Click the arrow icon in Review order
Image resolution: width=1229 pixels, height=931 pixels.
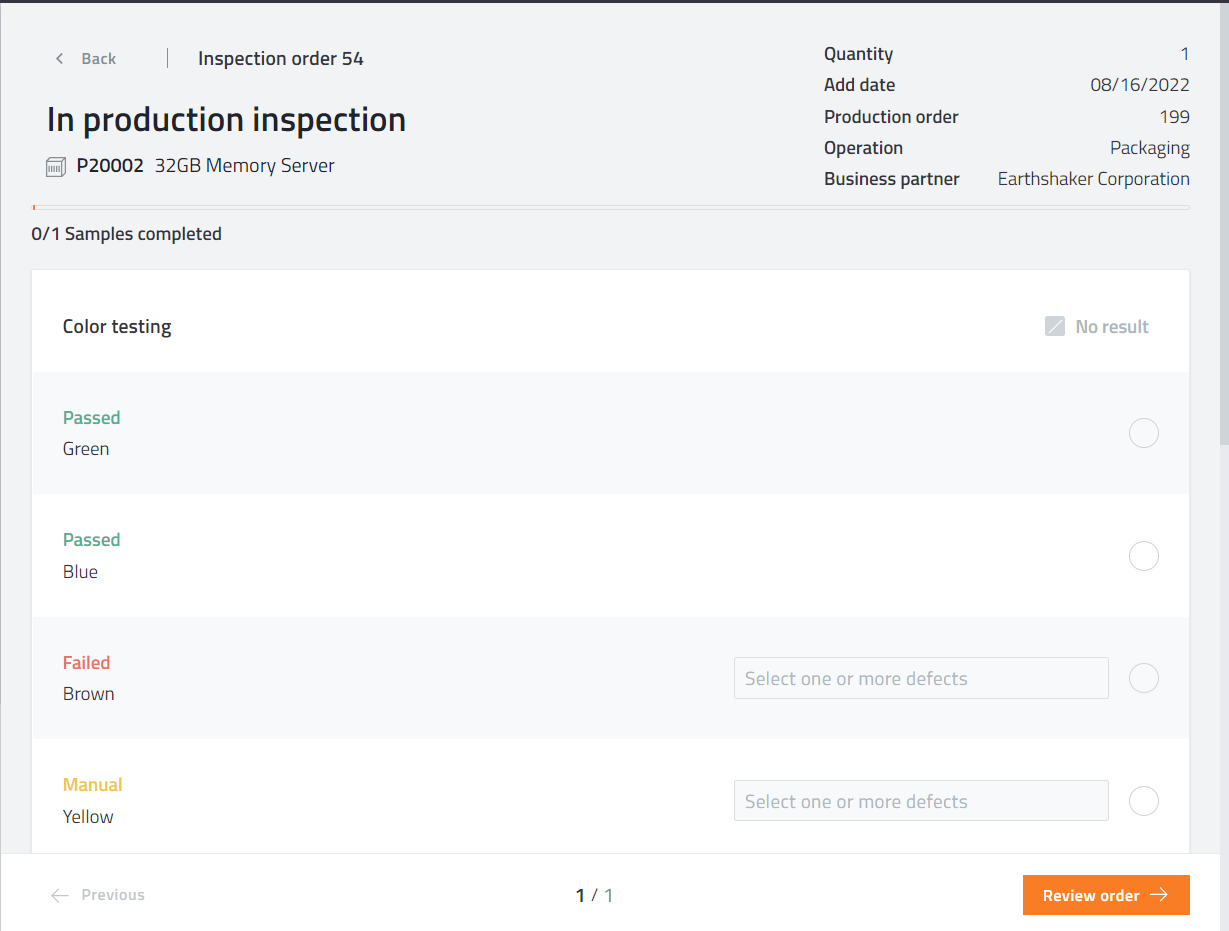[1159, 895]
